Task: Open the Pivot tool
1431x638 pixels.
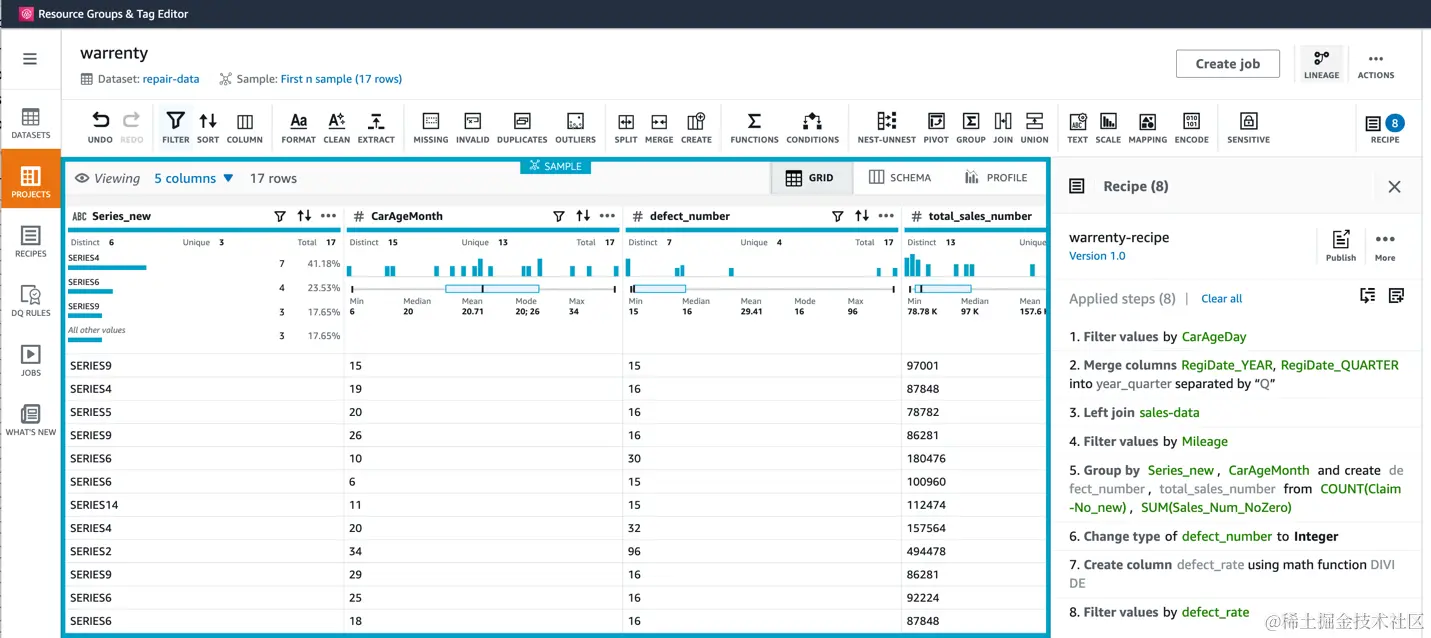Action: (936, 127)
